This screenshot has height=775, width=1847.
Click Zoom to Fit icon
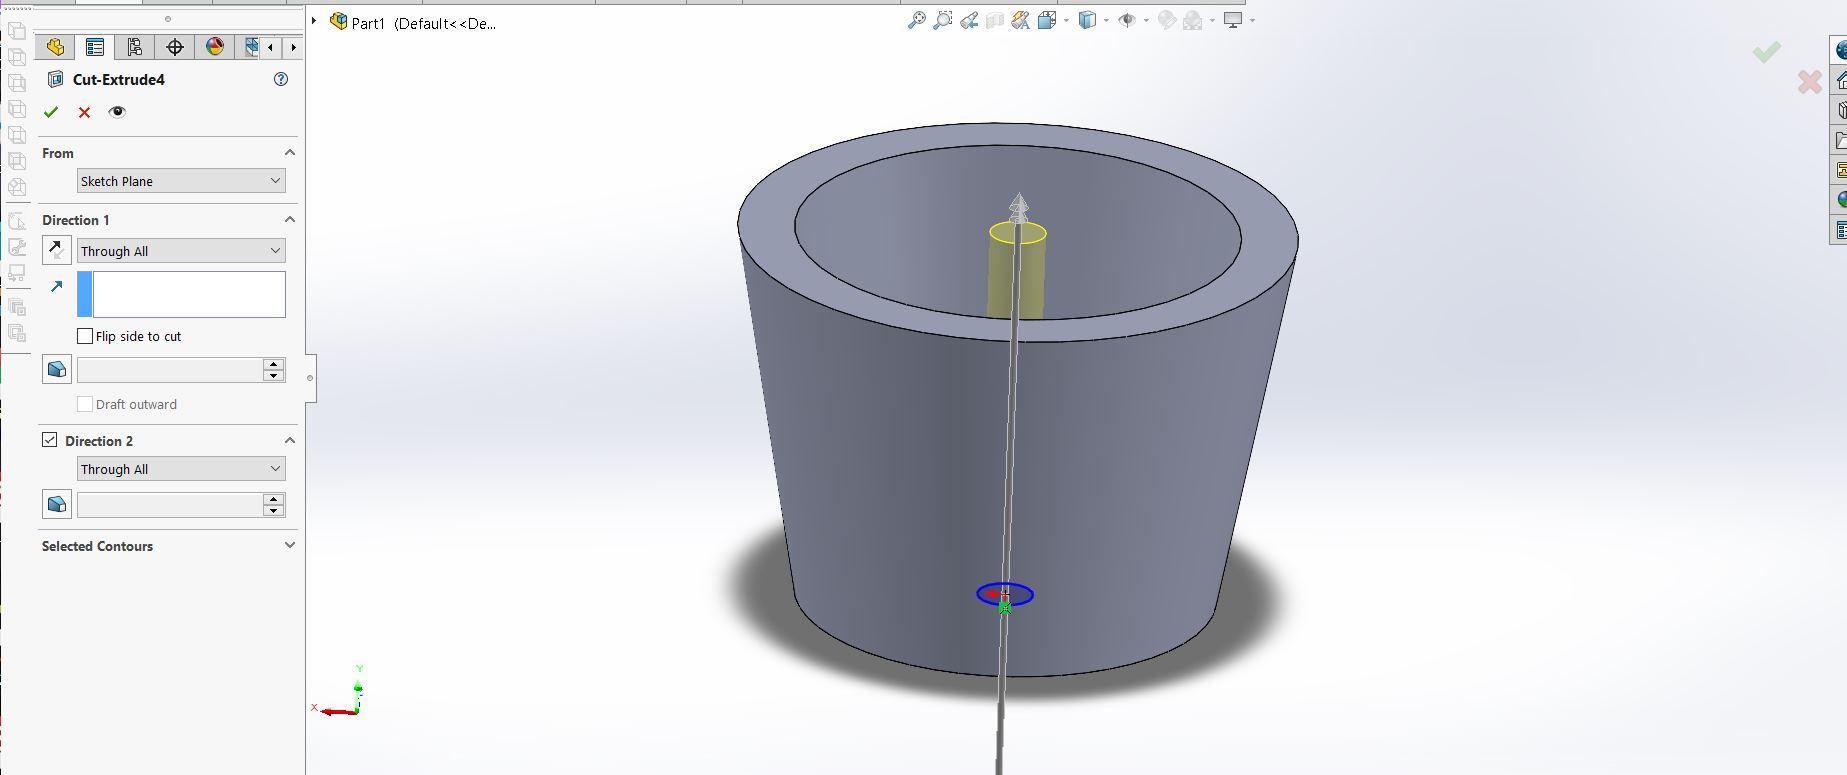coord(917,20)
